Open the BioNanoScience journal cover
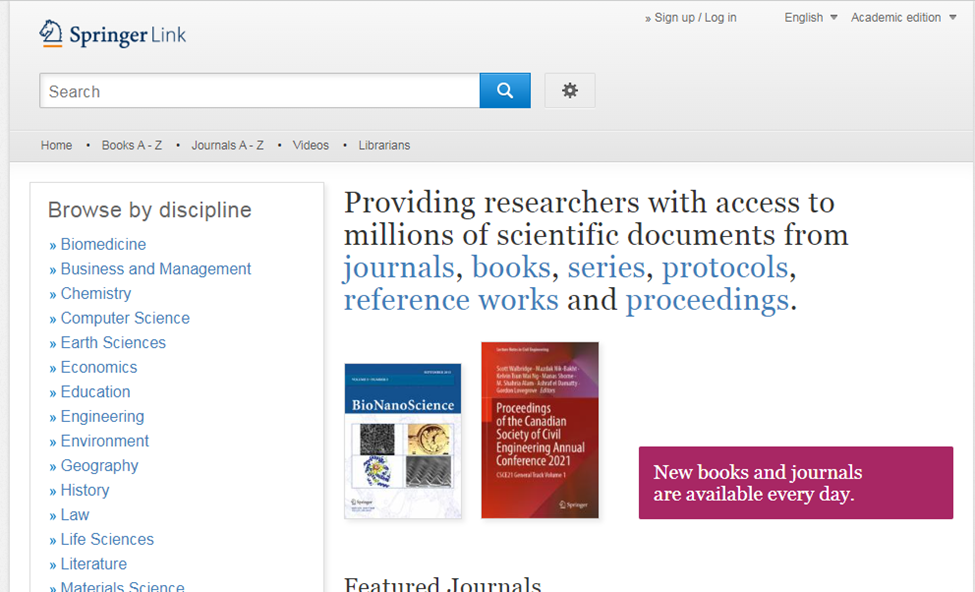Viewport: 975px width, 592px height. click(x=402, y=441)
